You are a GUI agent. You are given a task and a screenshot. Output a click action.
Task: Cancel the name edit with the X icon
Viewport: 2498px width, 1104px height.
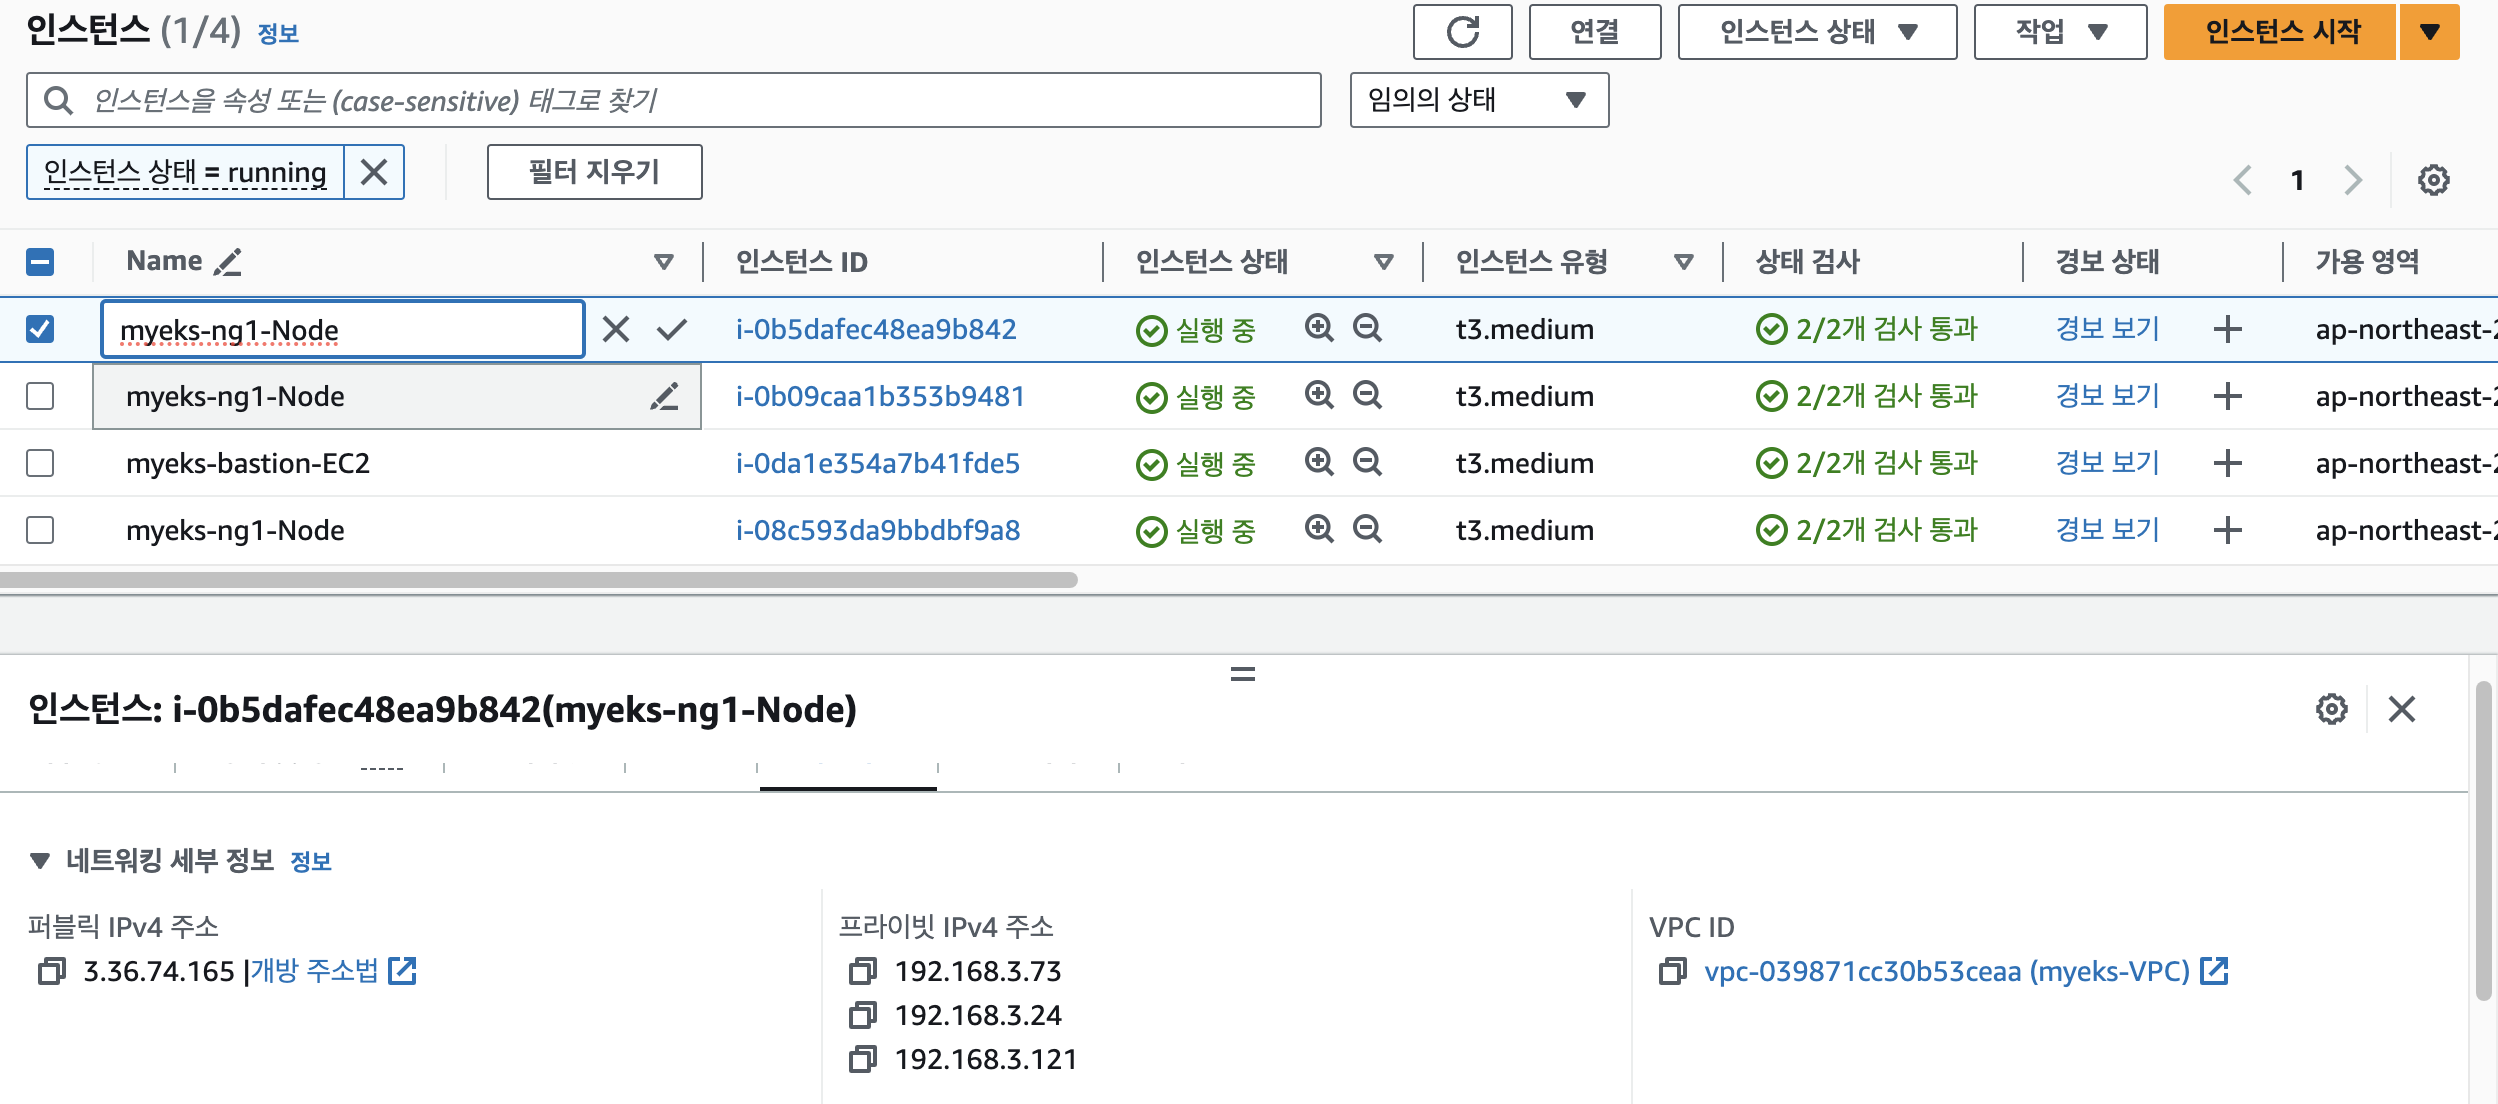coord(616,329)
